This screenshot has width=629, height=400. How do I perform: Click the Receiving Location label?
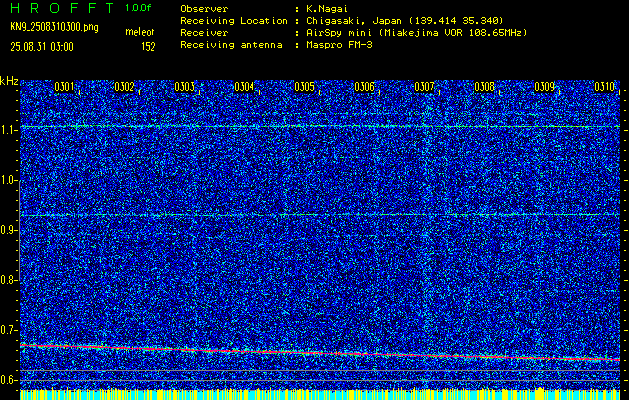pos(234,21)
